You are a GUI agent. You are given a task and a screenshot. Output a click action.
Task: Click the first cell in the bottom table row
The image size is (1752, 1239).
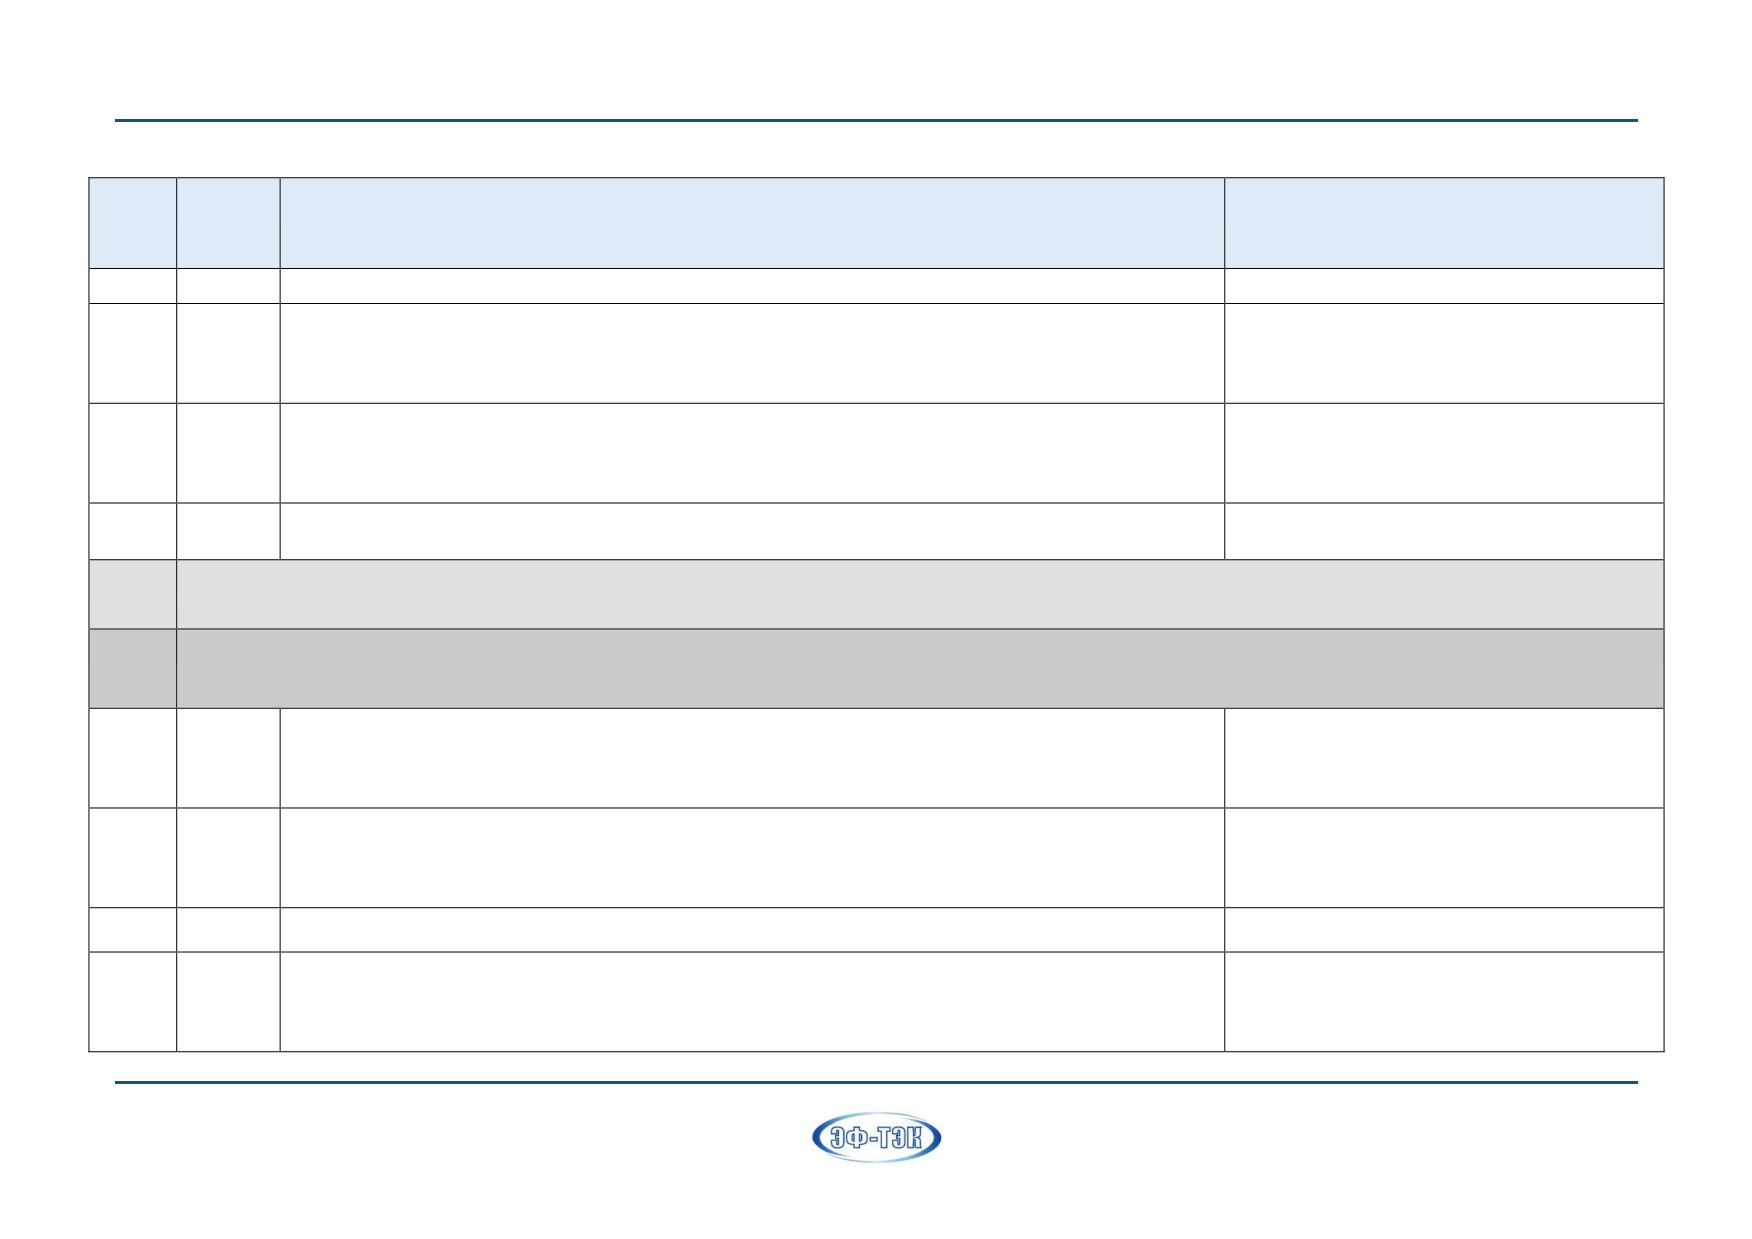pos(133,1001)
